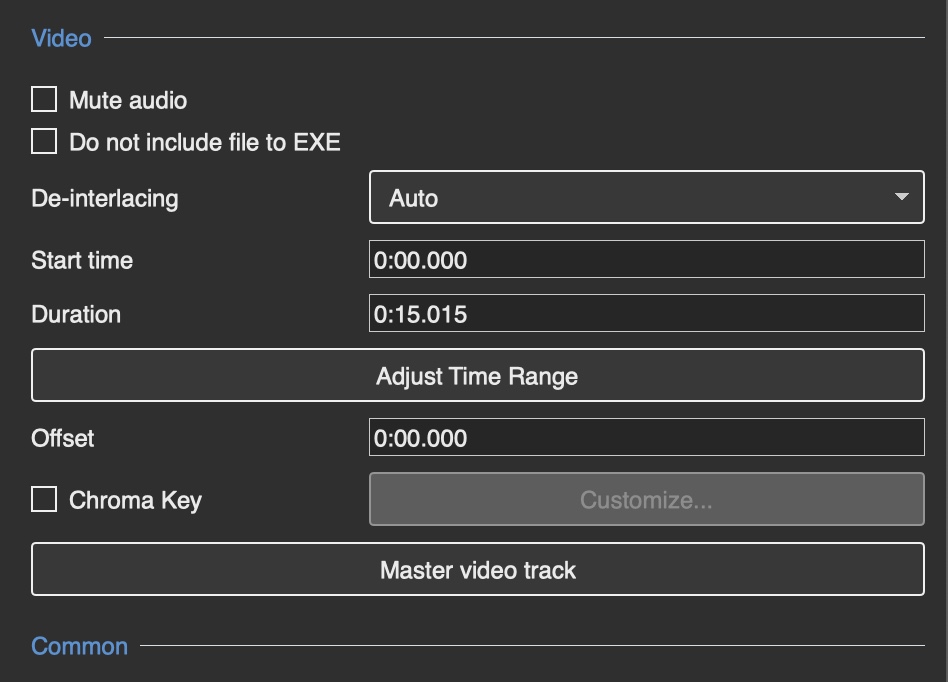This screenshot has width=948, height=682.
Task: Click the De-interlacing label
Action: click(105, 198)
